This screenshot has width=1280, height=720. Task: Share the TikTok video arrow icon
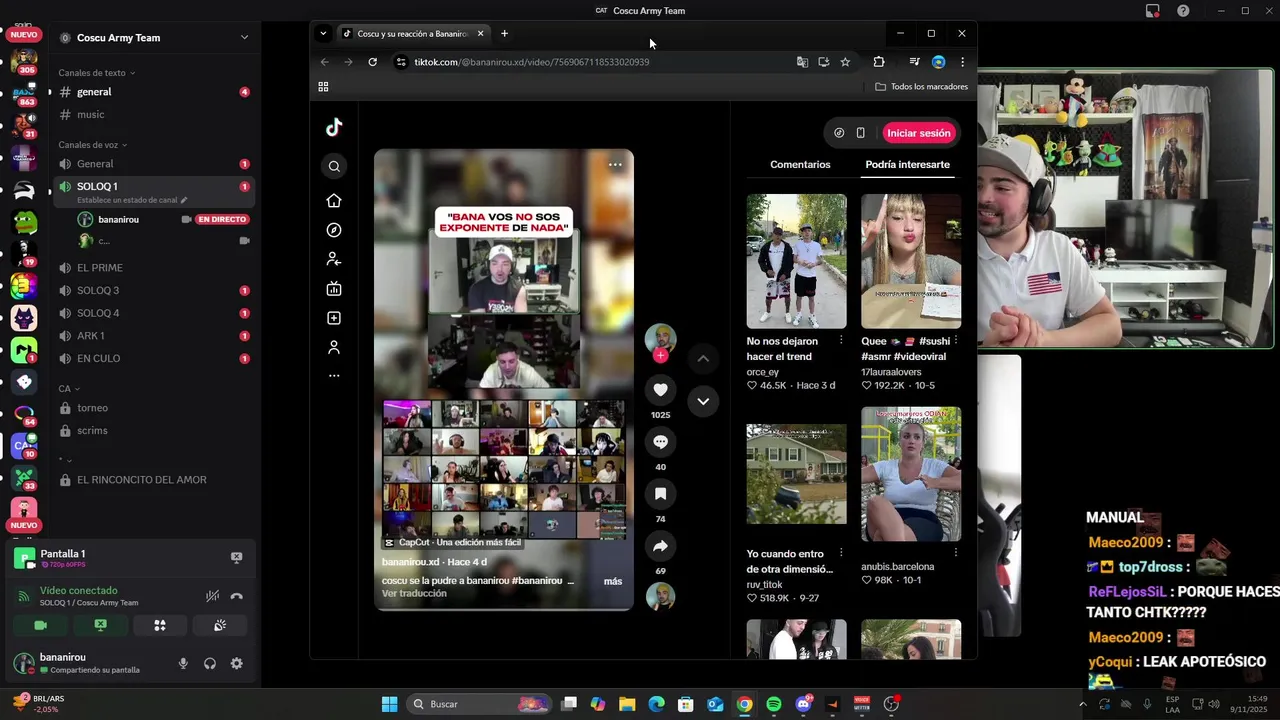tap(660, 546)
